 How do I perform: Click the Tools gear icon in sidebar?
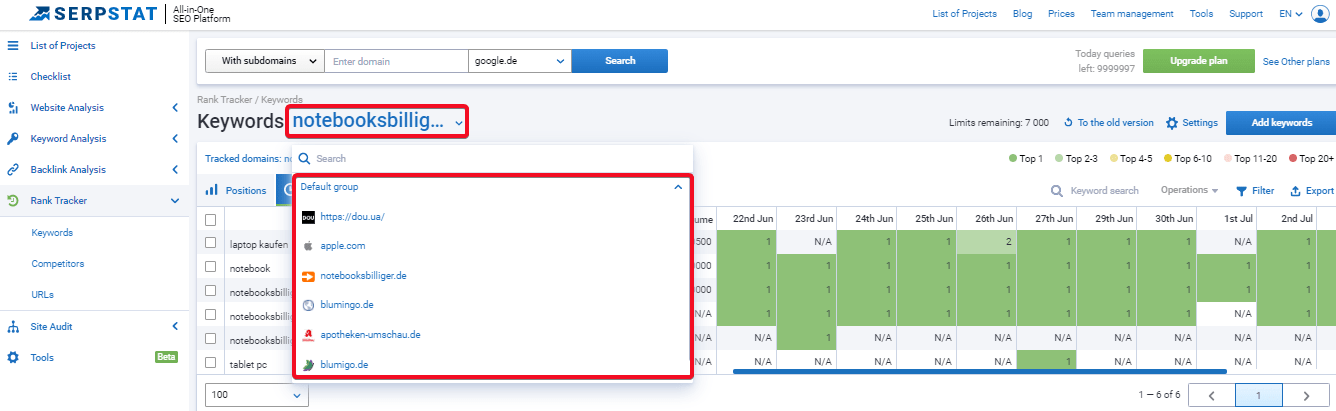point(13,357)
